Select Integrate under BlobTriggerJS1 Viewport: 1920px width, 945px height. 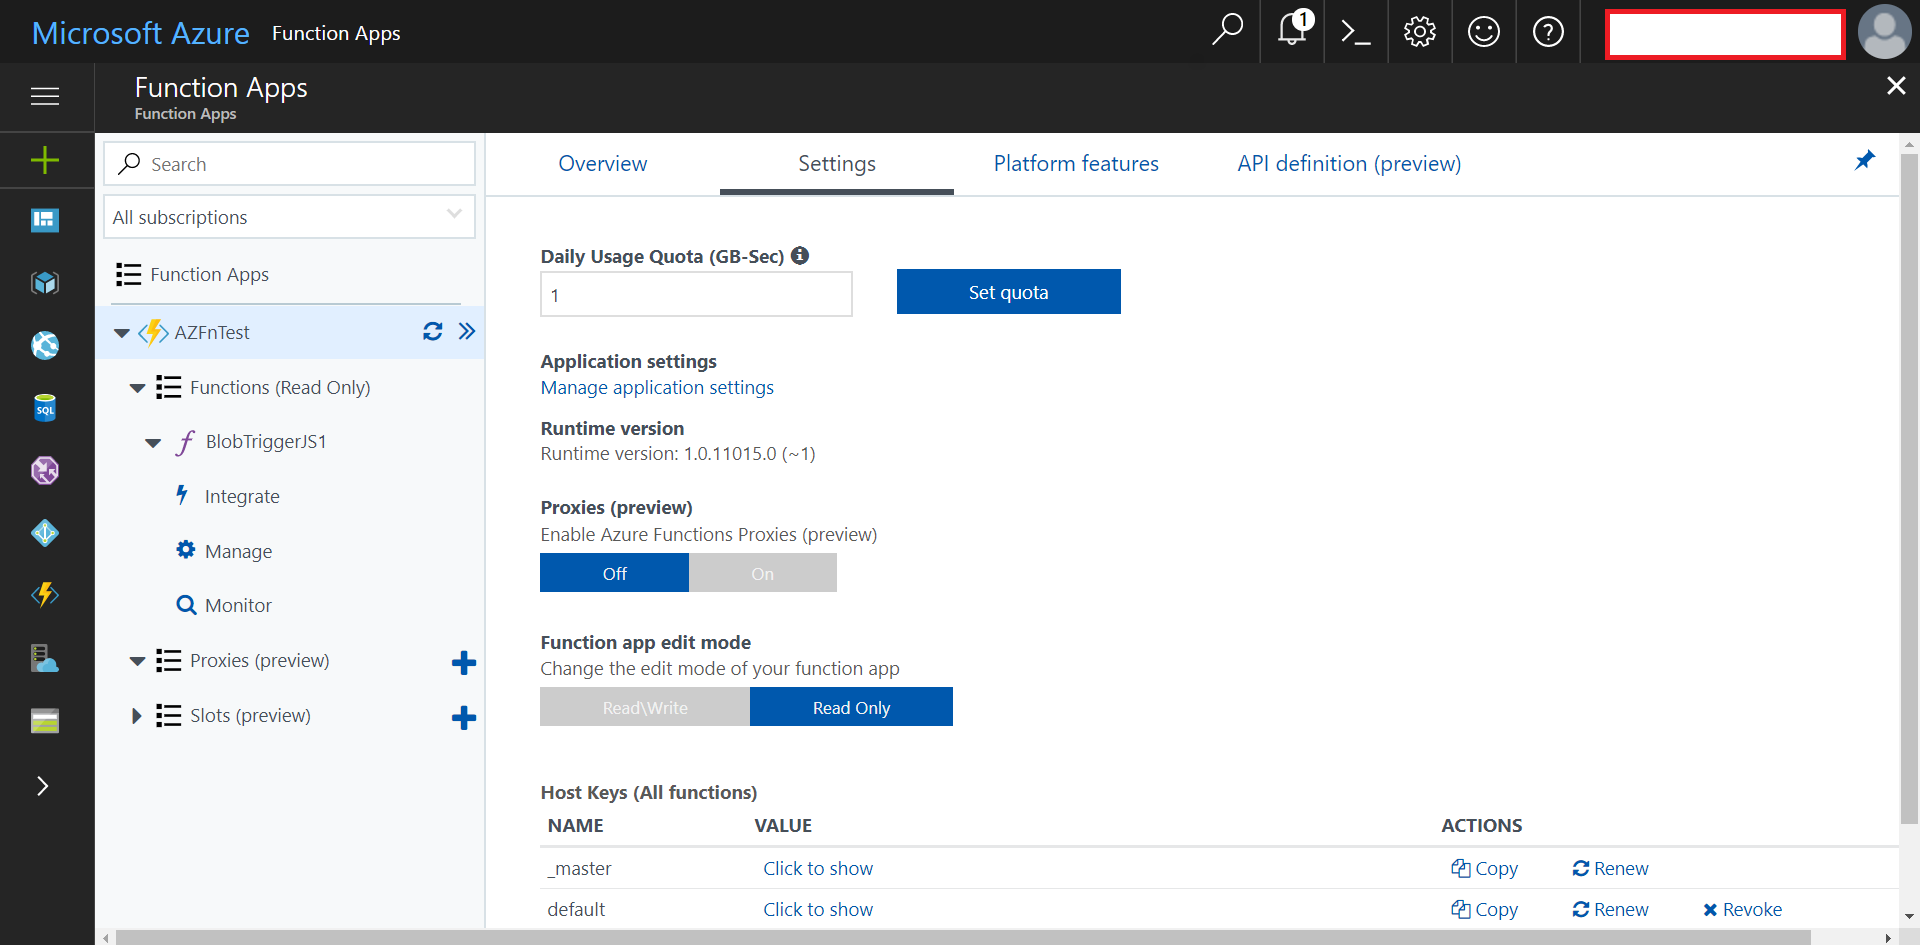coord(241,496)
